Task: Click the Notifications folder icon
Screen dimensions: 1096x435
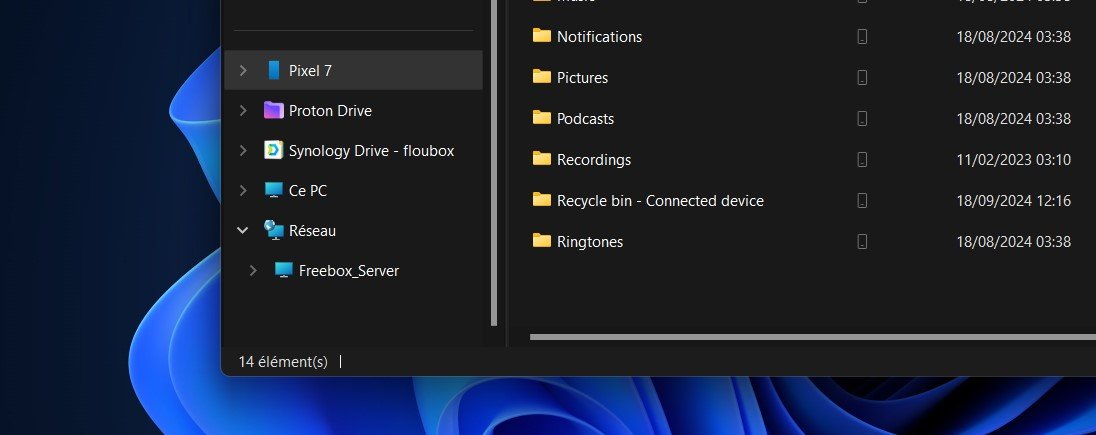Action: [x=542, y=36]
